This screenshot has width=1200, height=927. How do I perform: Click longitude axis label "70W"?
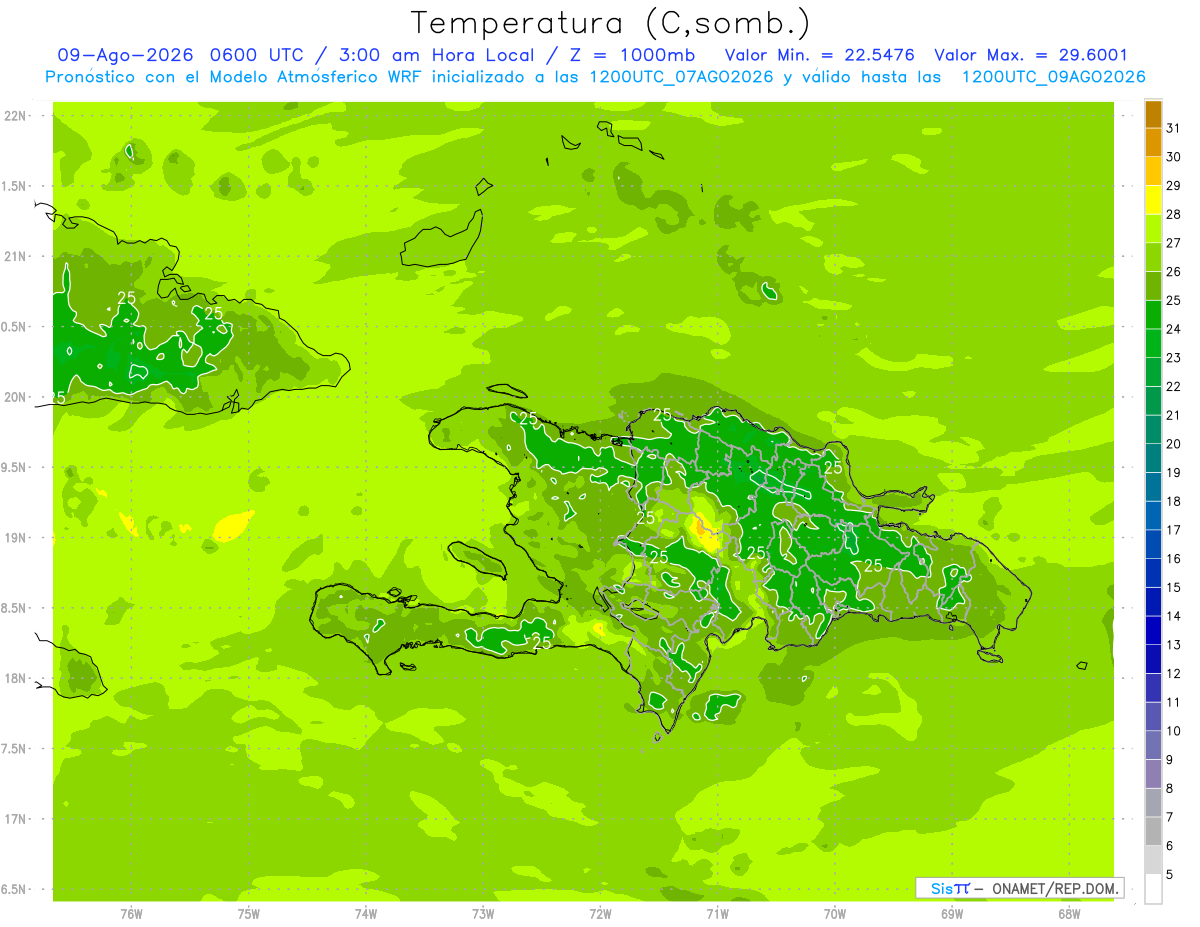(x=835, y=913)
